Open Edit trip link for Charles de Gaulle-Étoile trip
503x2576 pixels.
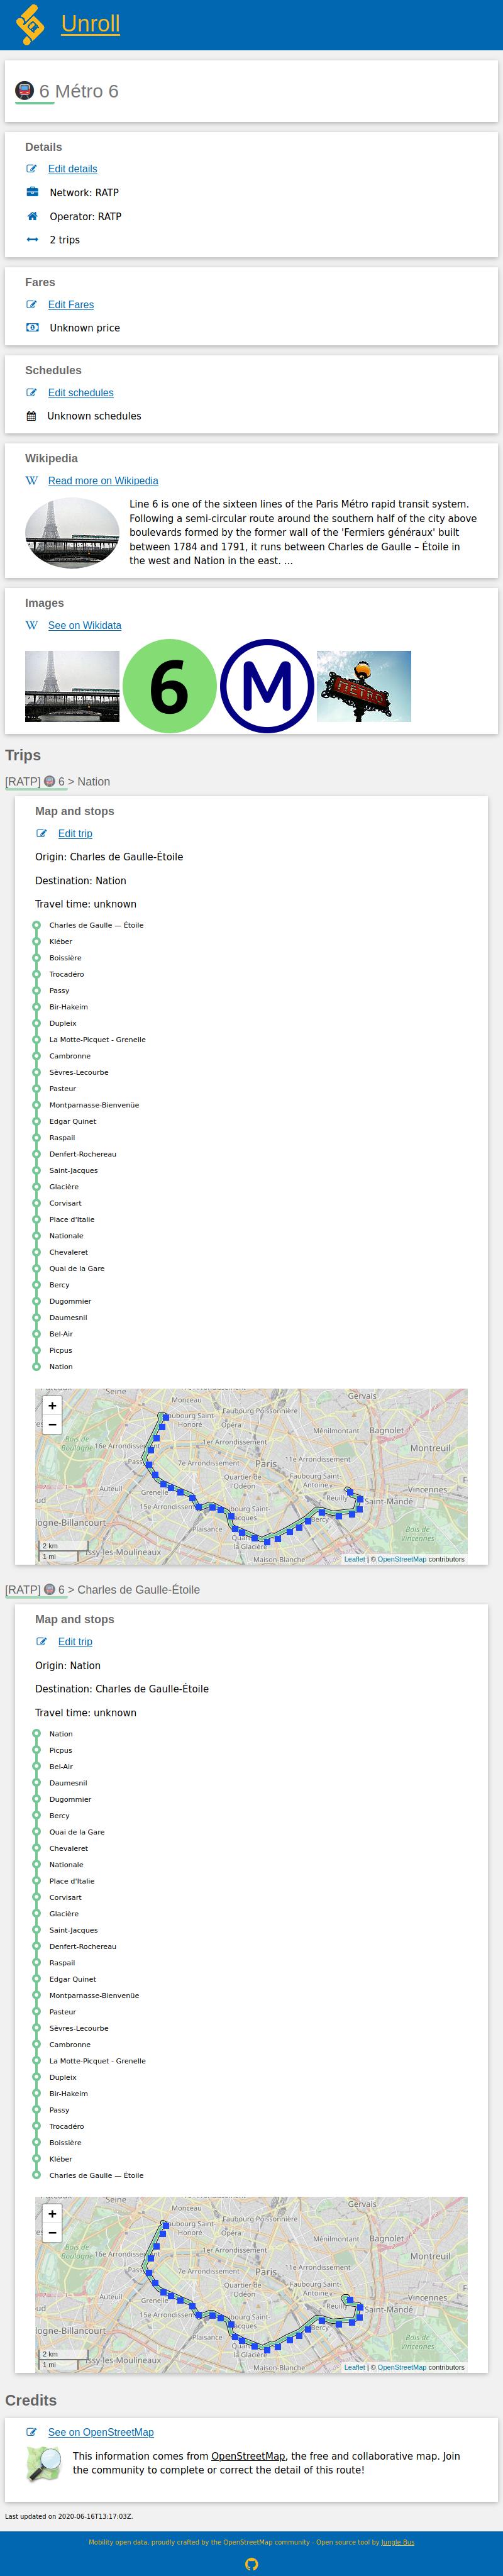pyautogui.click(x=75, y=1642)
